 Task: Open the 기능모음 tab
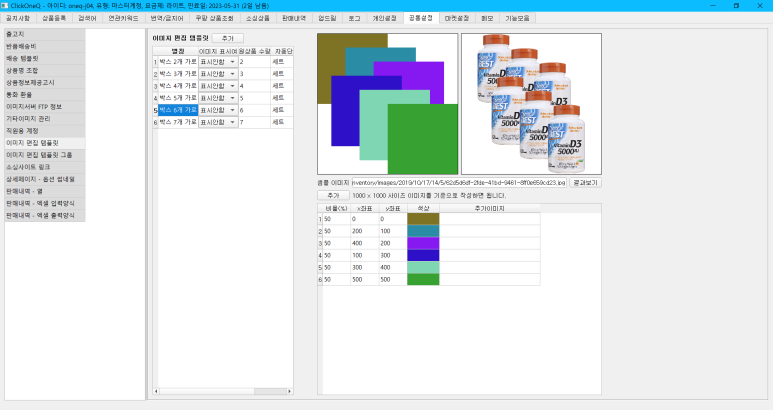tap(517, 18)
